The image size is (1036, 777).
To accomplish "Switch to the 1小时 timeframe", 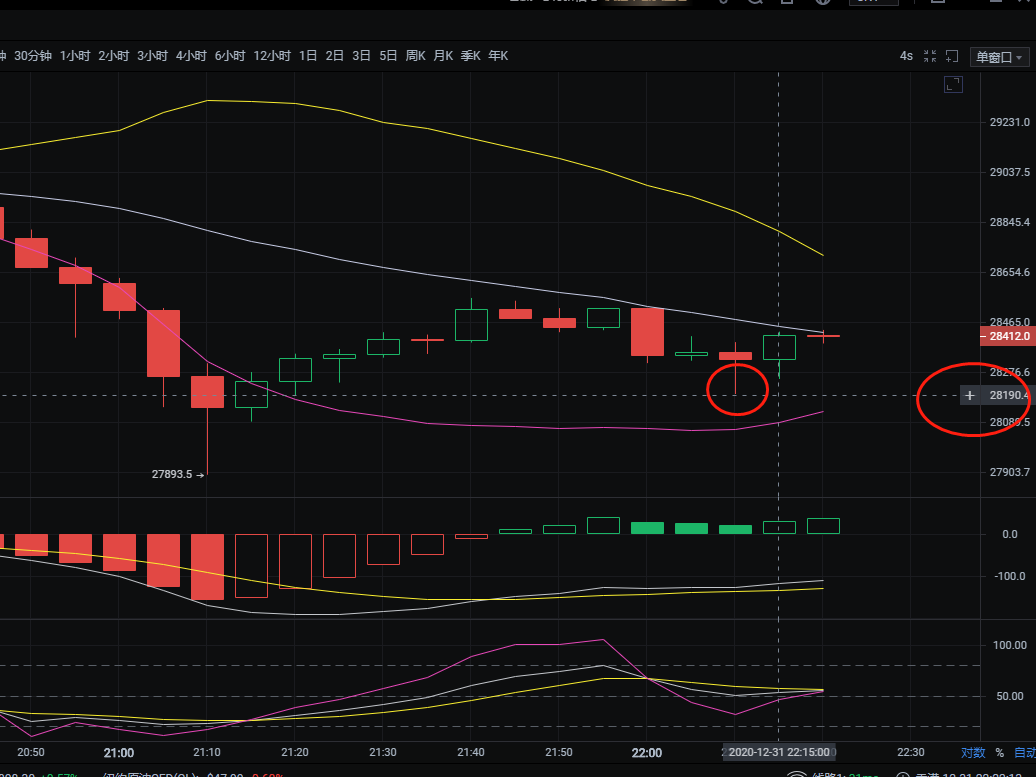I will point(75,56).
